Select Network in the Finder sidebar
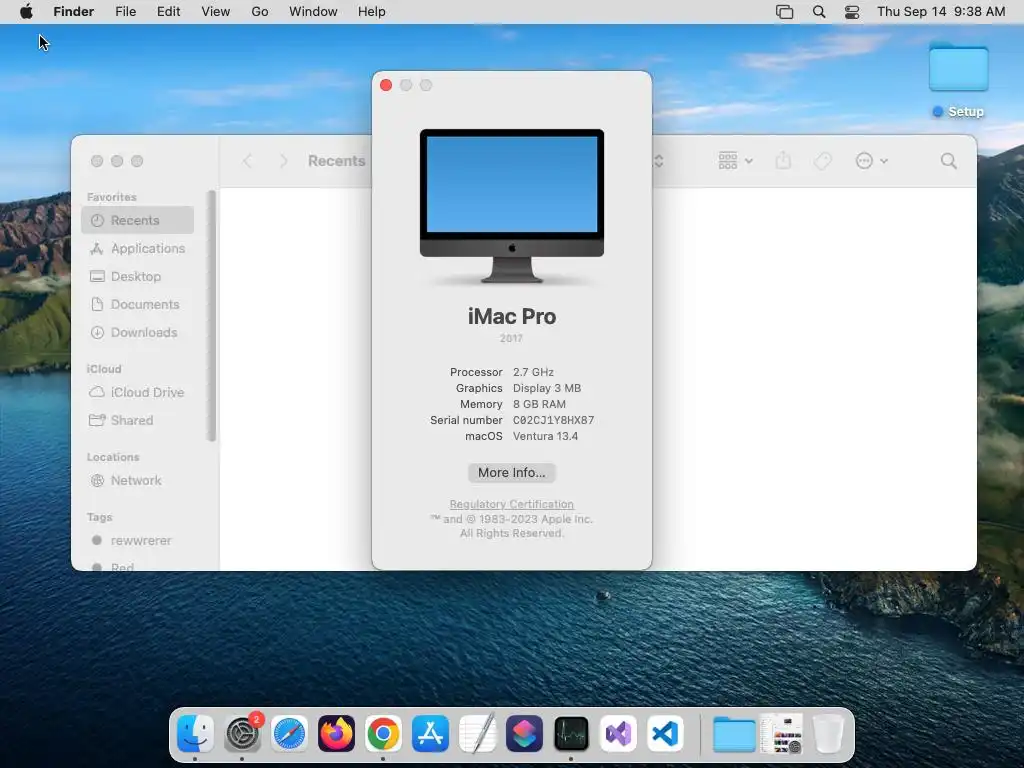 pyautogui.click(x=137, y=481)
